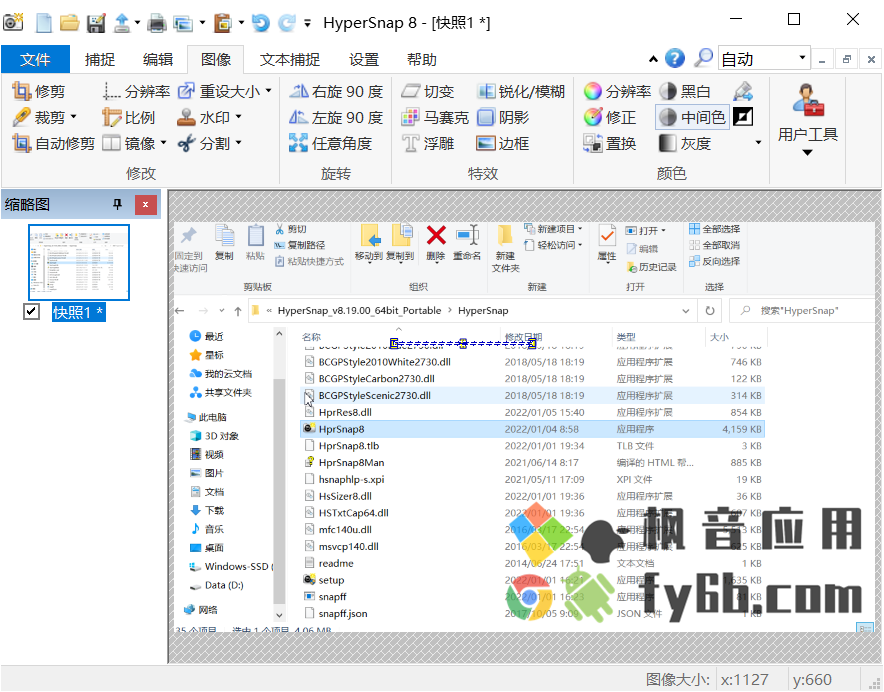Open the Help question-mark icon

tap(675, 59)
